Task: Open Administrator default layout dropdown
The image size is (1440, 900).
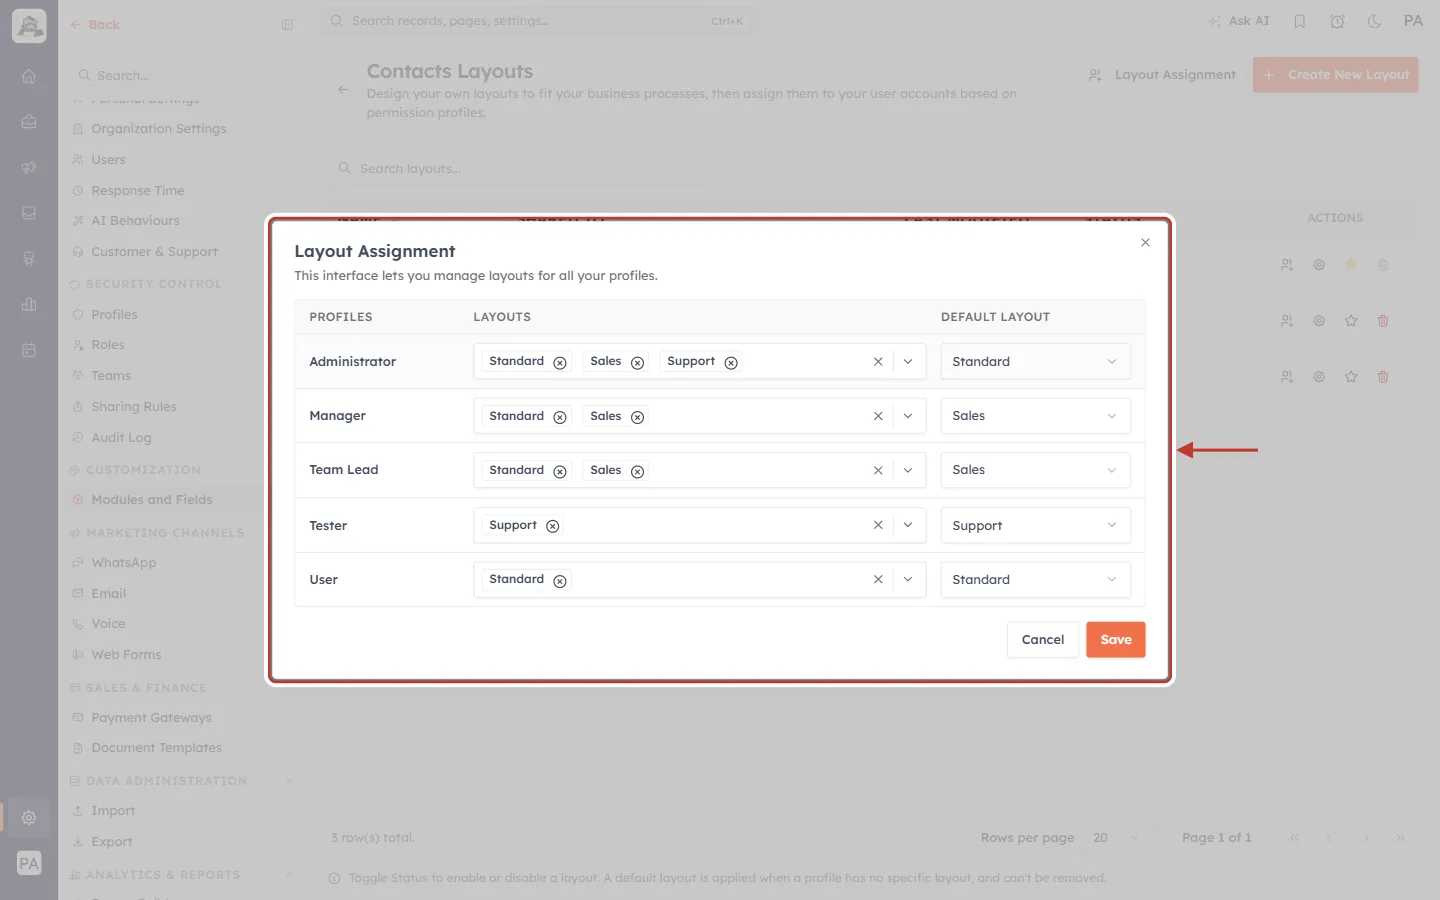Action: 1035,362
